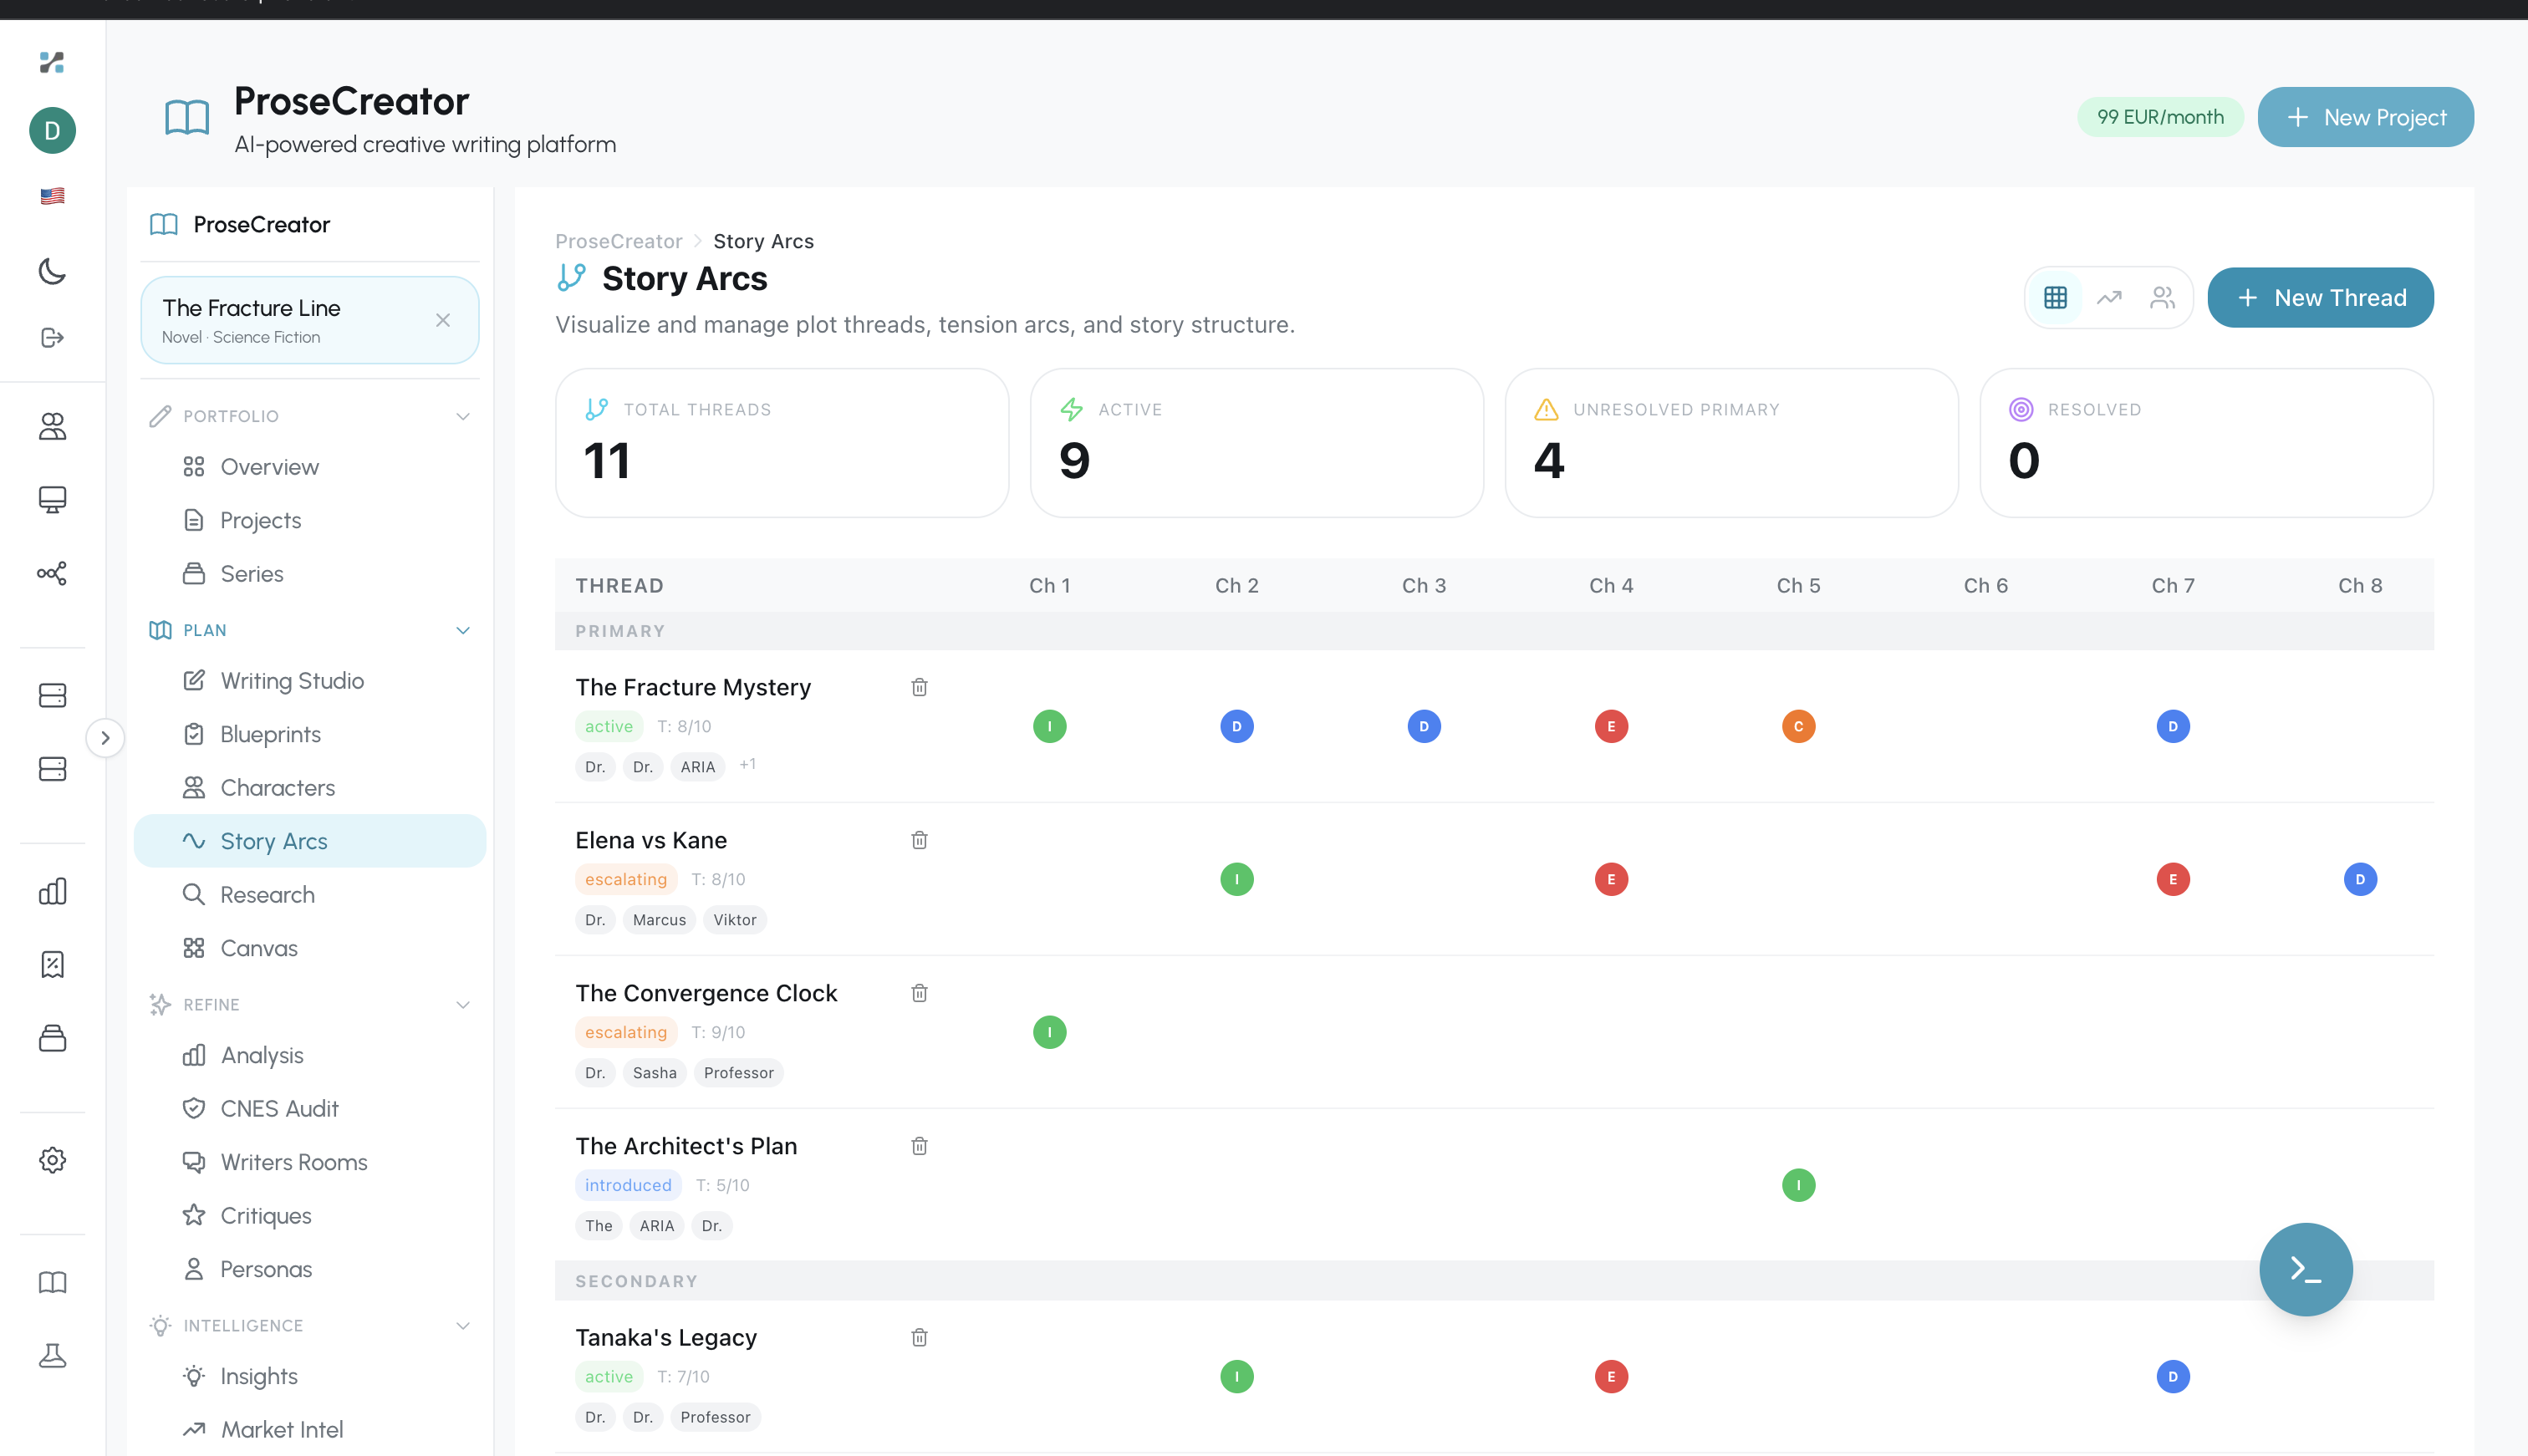Start a New Project
2528x1456 pixels.
click(2366, 117)
